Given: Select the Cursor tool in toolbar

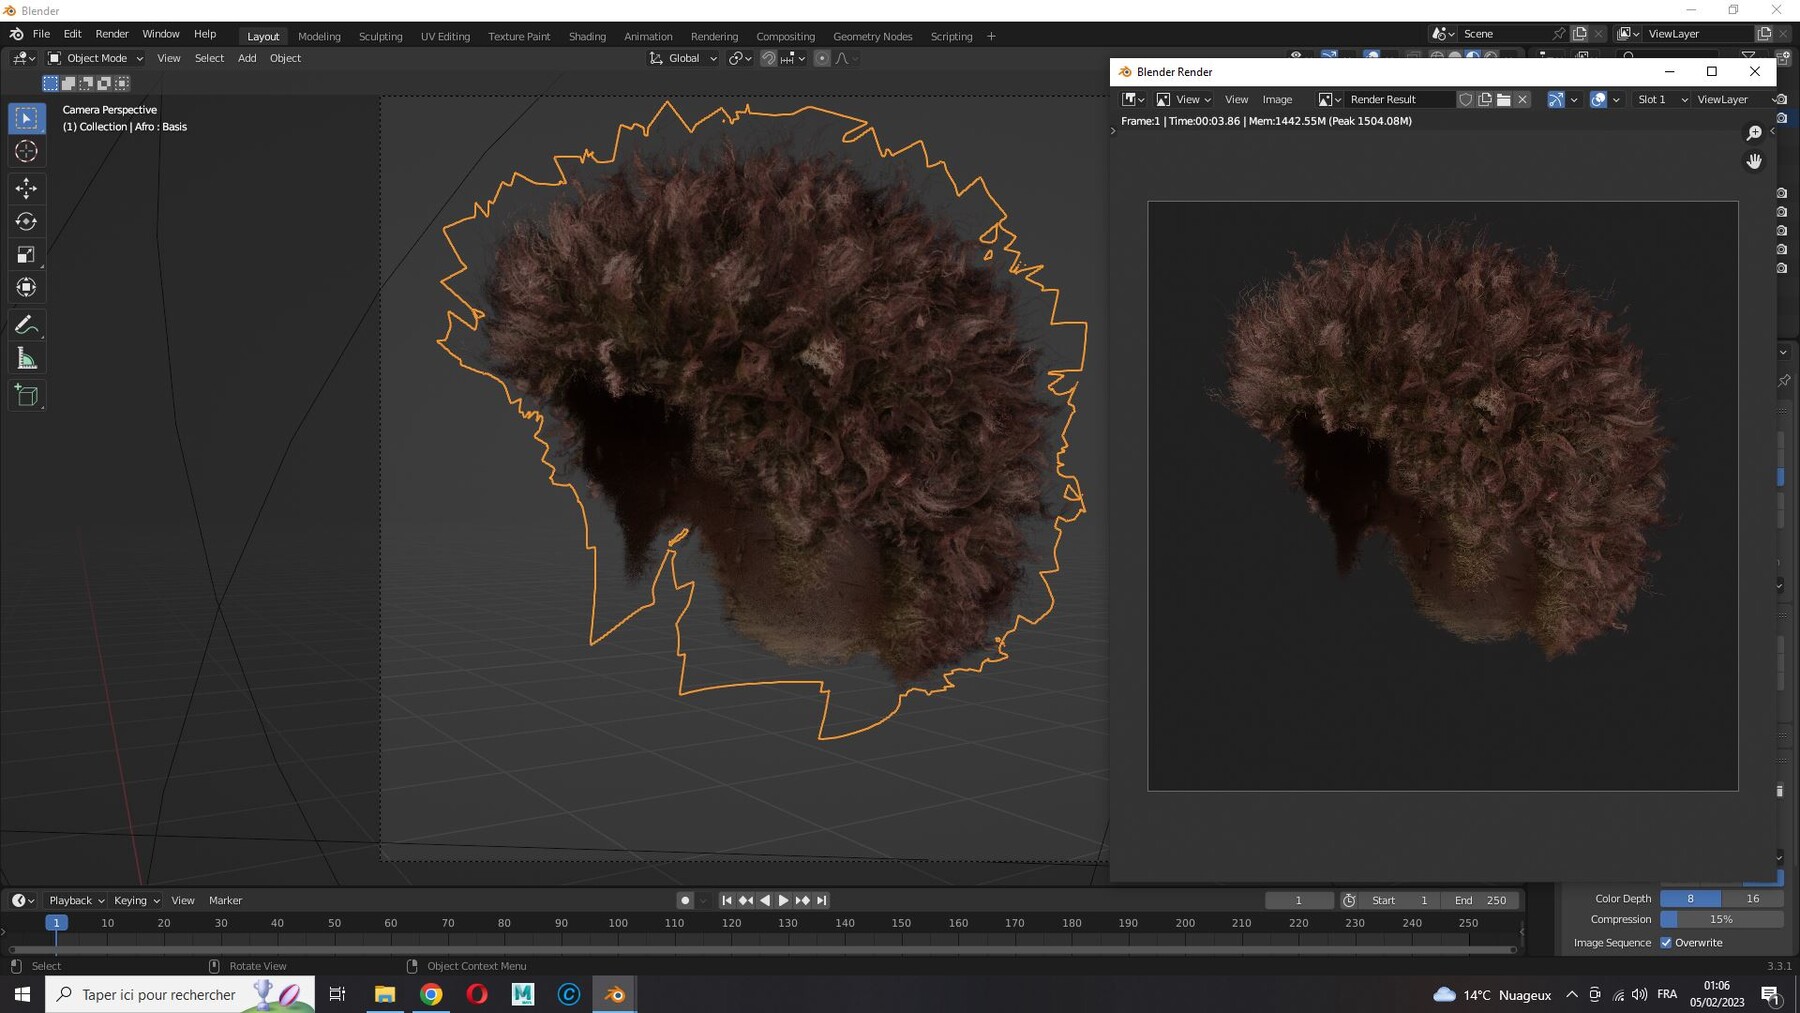Looking at the screenshot, I should [x=27, y=151].
